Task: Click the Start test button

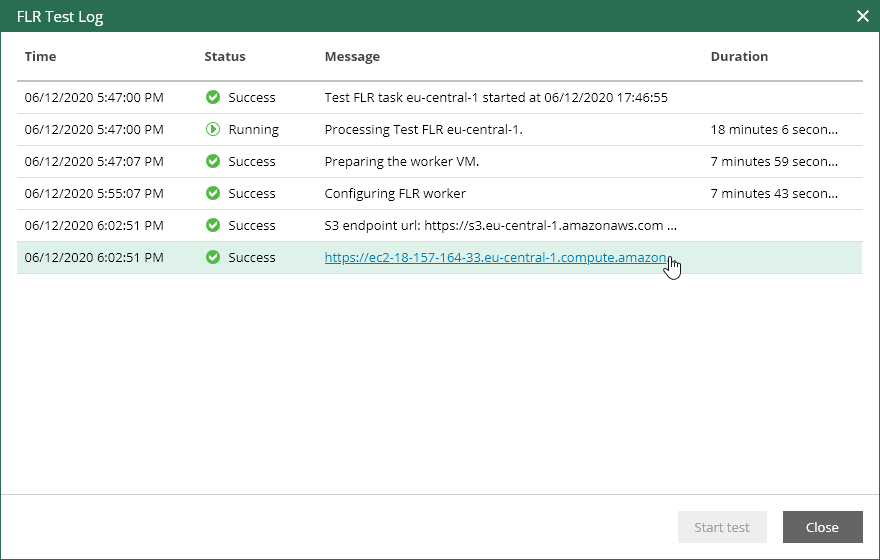Action: [722, 527]
